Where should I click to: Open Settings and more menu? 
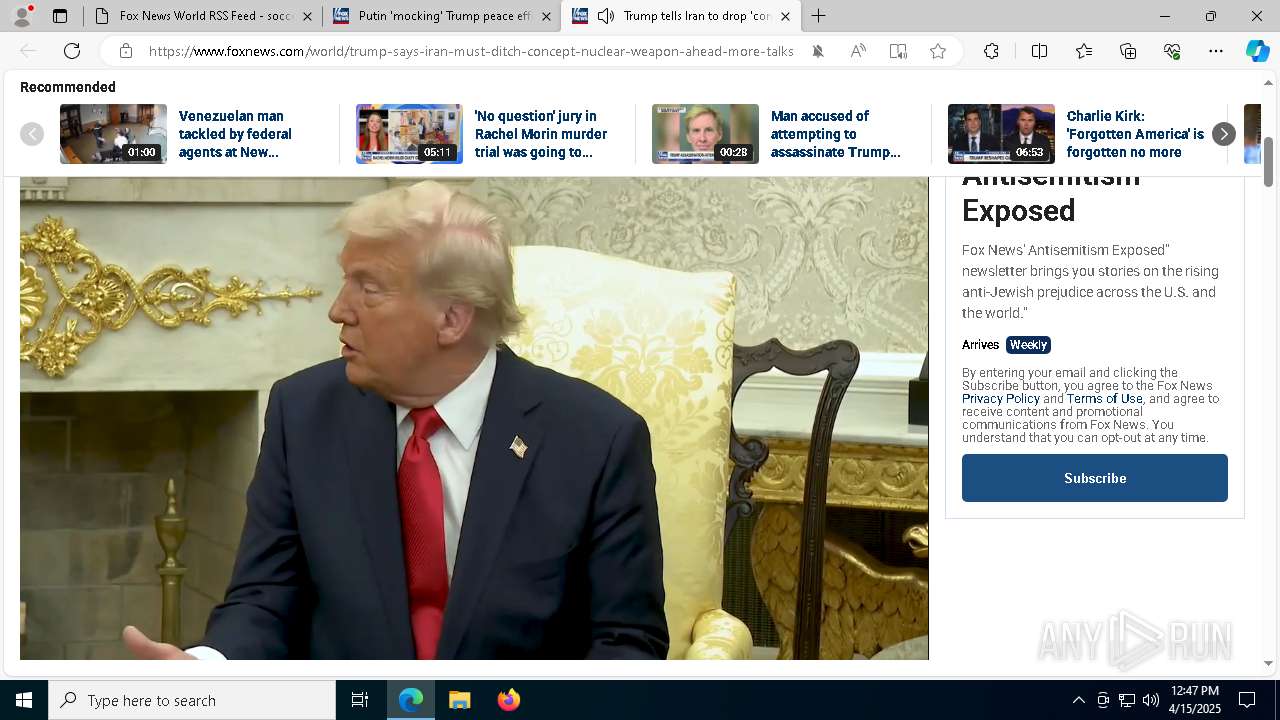tap(1216, 51)
